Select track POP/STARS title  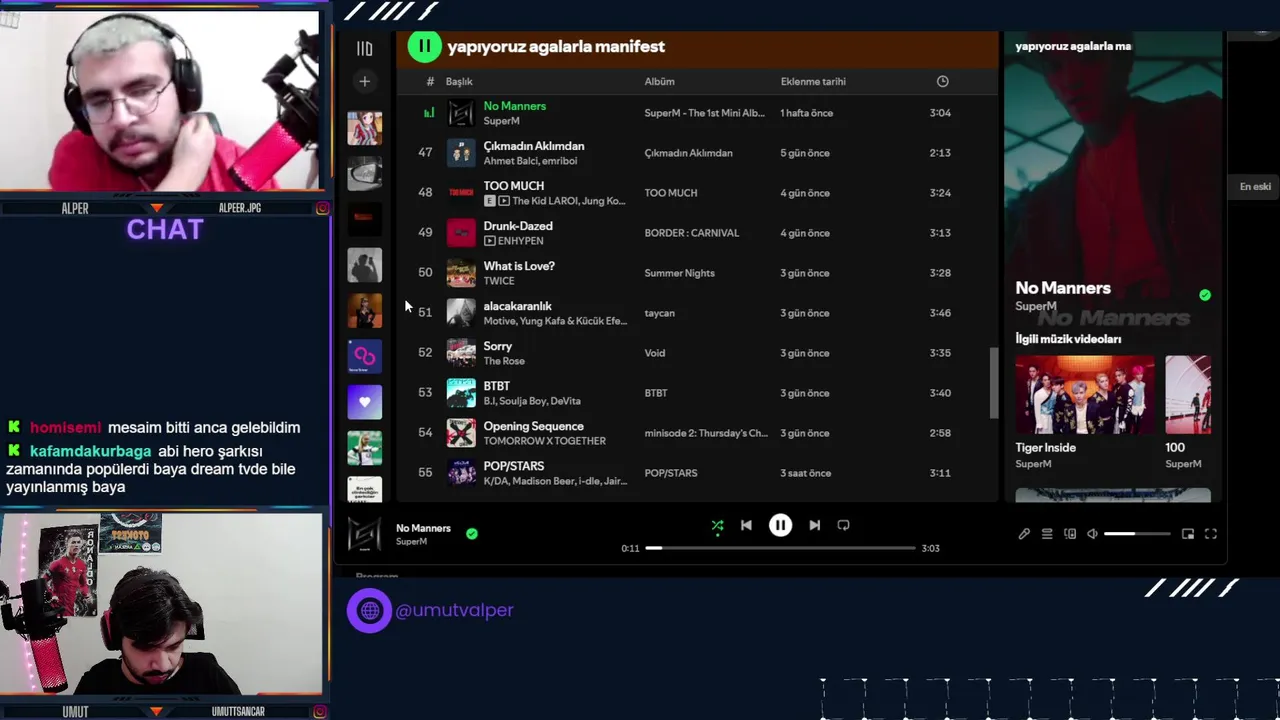(x=514, y=466)
